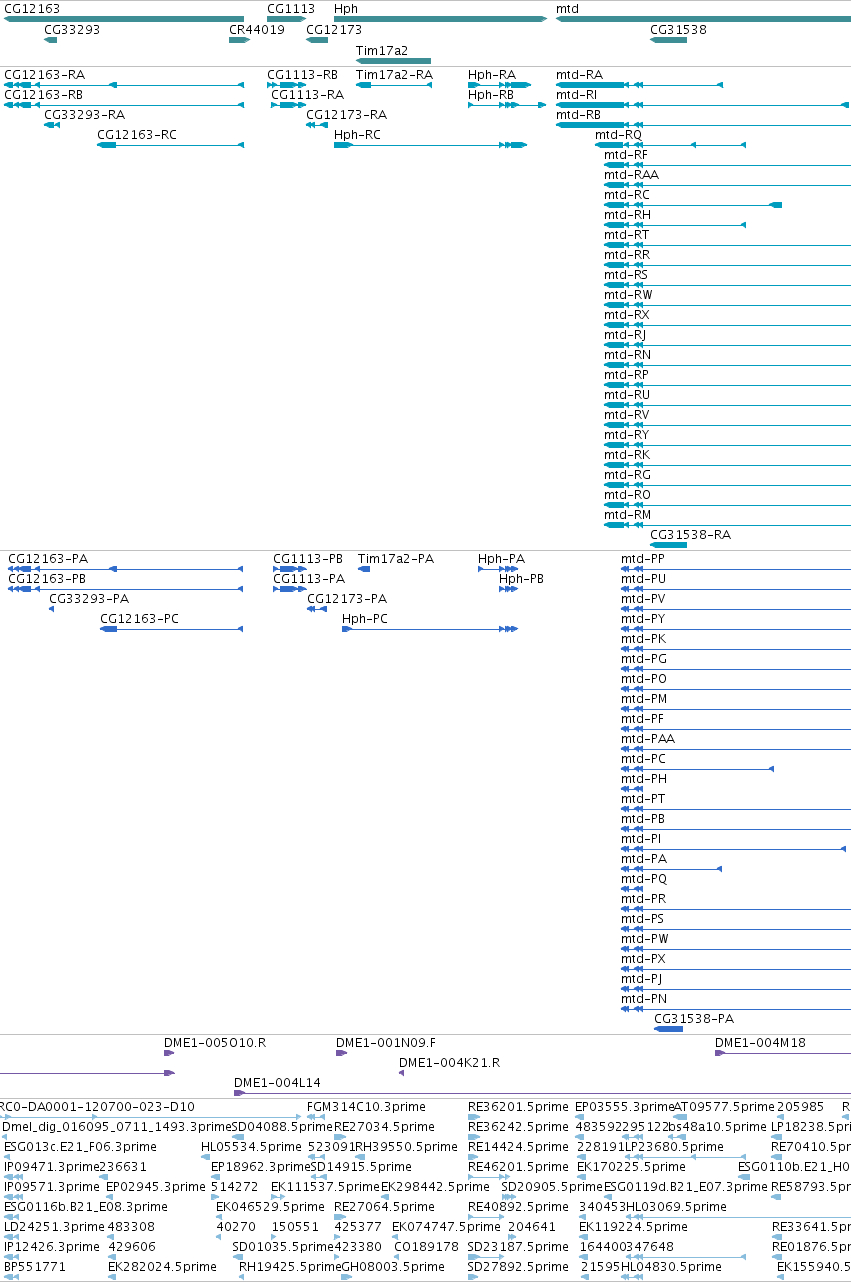Select the Tim17a2-PA protein label
Screen dimensions: 851x1282
[396, 559]
